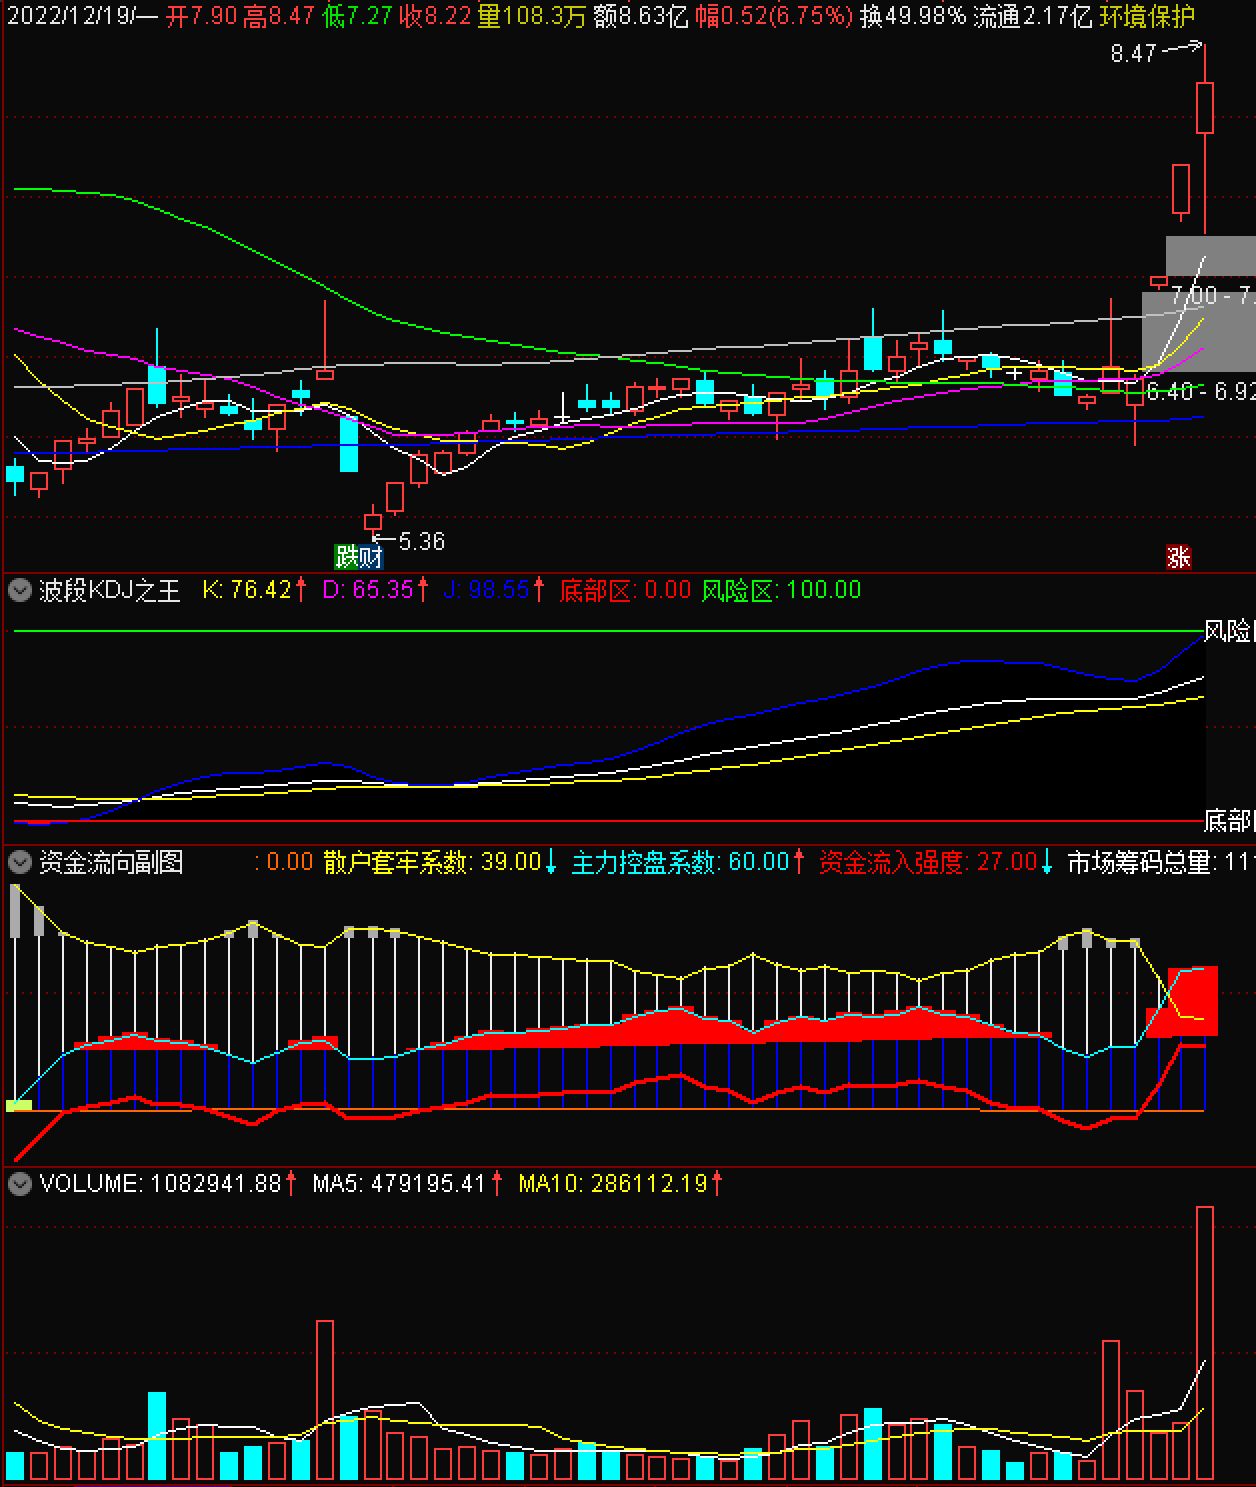Viewport: 1256px width, 1487px height.
Task: Open the 环境保护 sector link
Action: point(1147,16)
